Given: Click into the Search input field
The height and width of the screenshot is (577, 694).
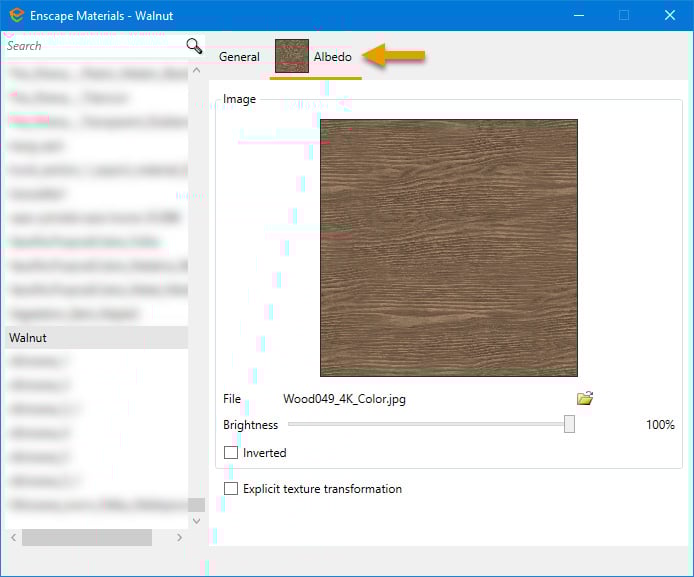Looking at the screenshot, I should point(90,46).
